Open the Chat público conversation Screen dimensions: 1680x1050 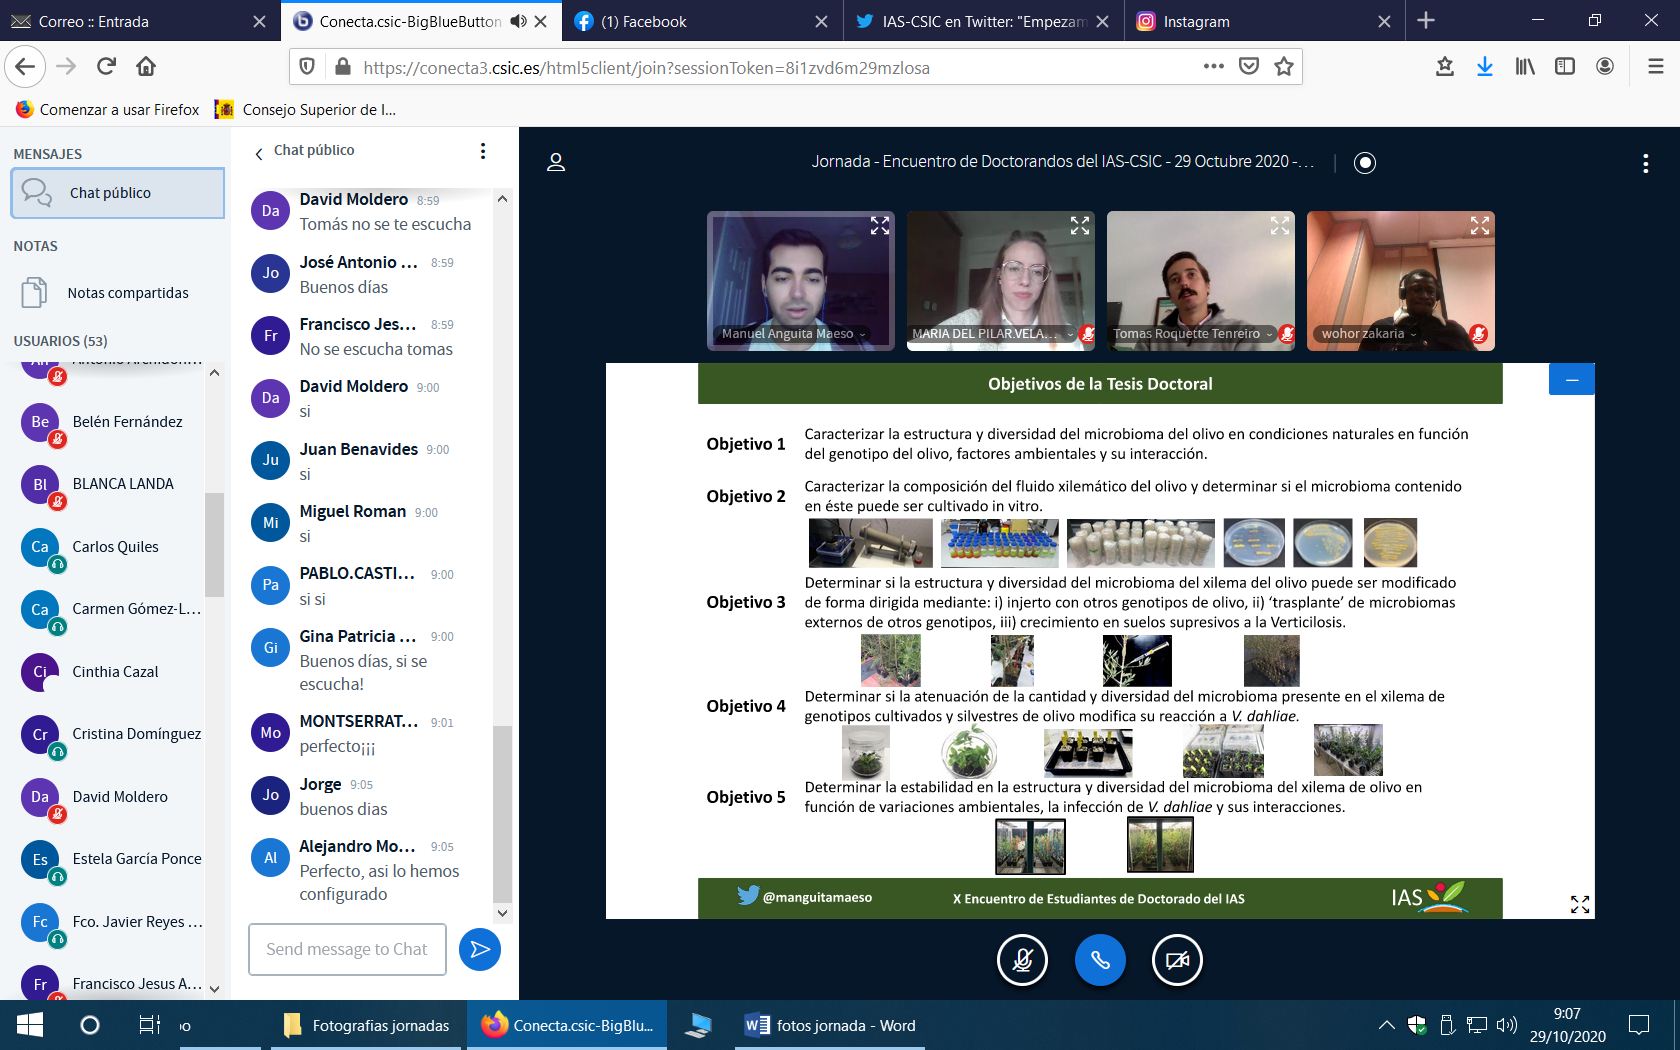118,193
